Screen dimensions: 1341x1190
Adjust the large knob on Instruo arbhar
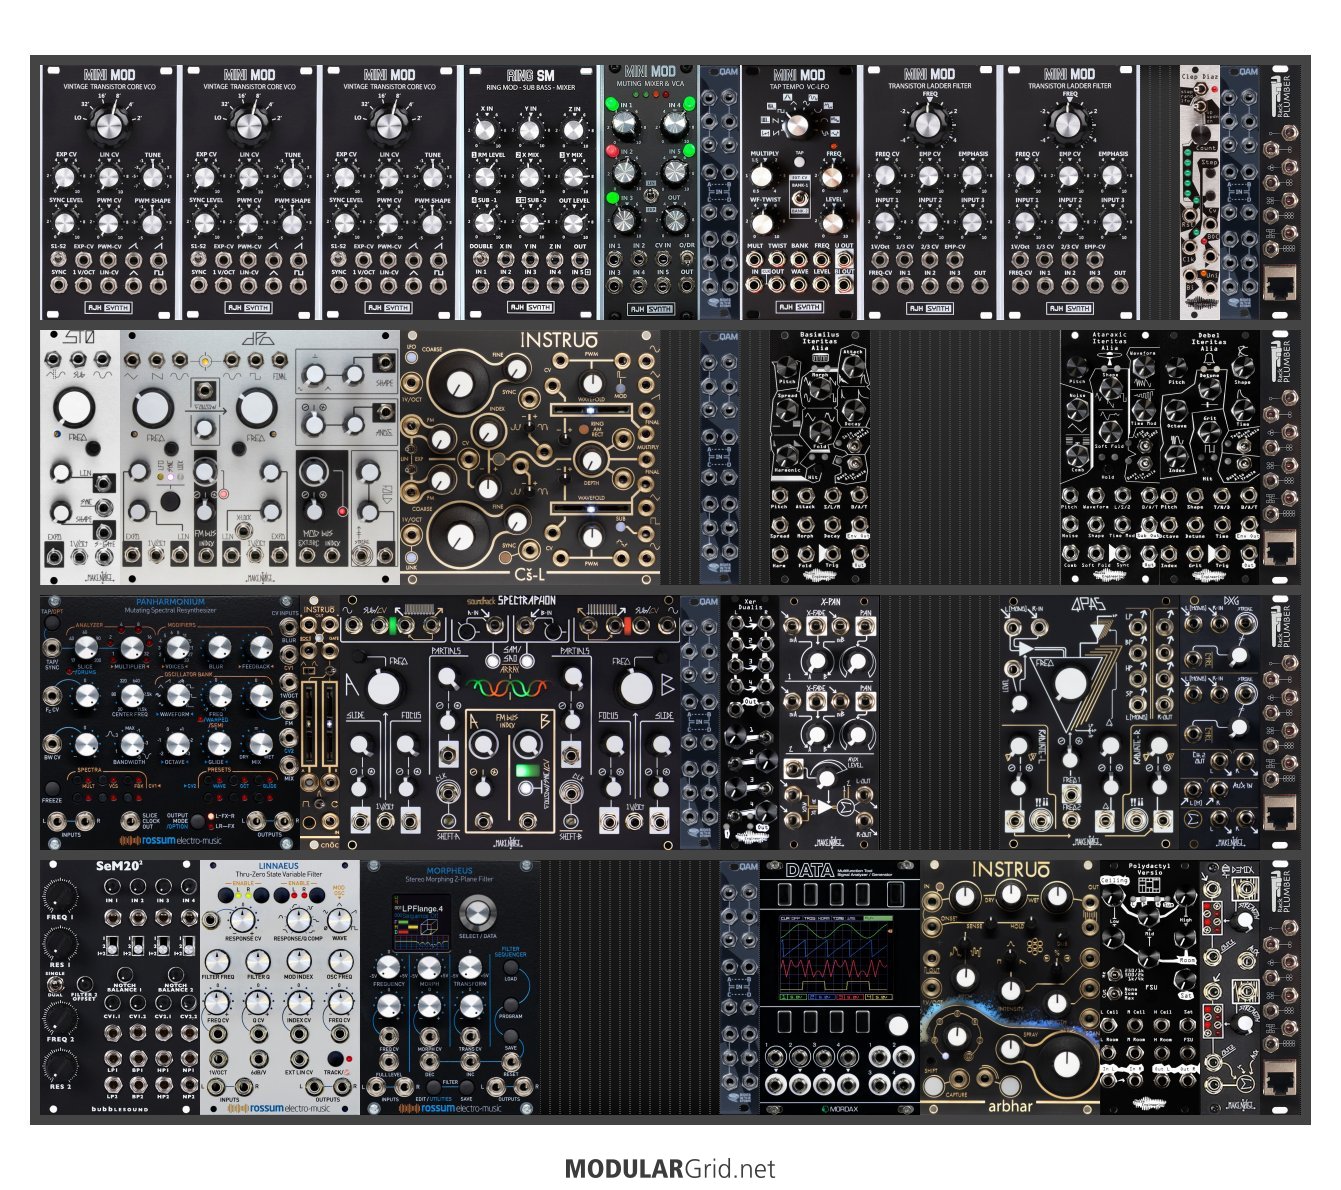(1068, 1064)
